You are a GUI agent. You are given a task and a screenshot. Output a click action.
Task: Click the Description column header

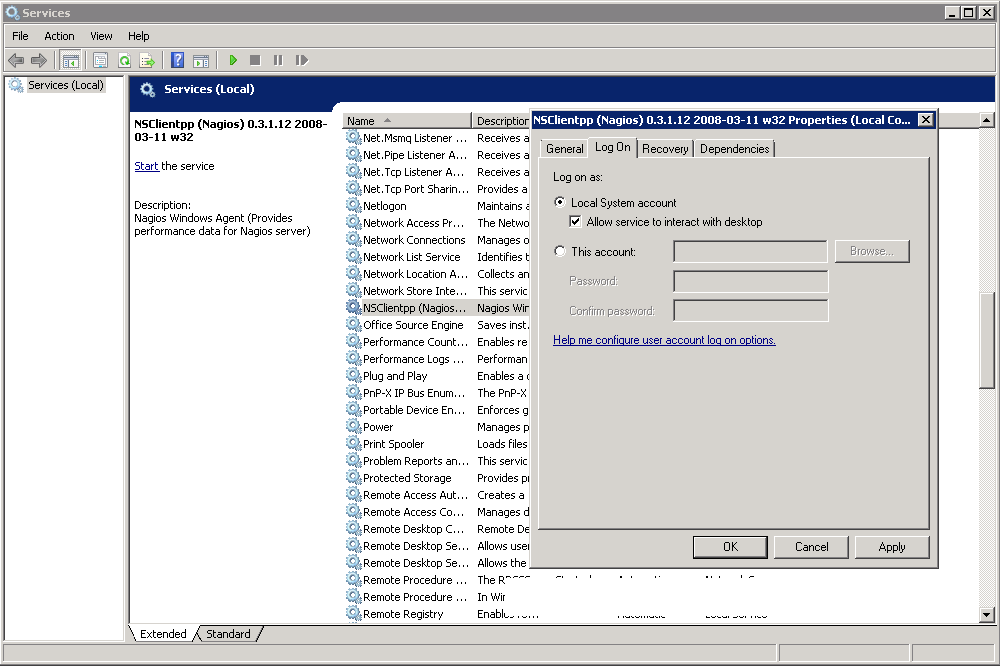tap(501, 121)
